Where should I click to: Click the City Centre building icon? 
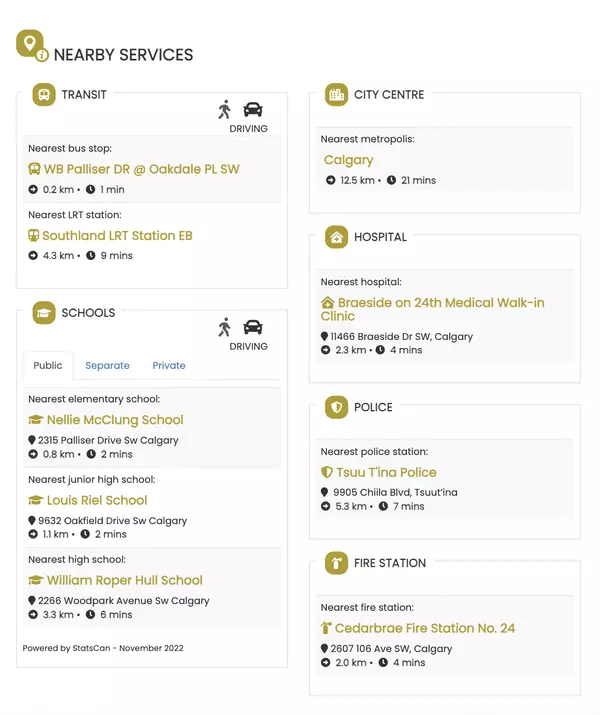(x=336, y=95)
